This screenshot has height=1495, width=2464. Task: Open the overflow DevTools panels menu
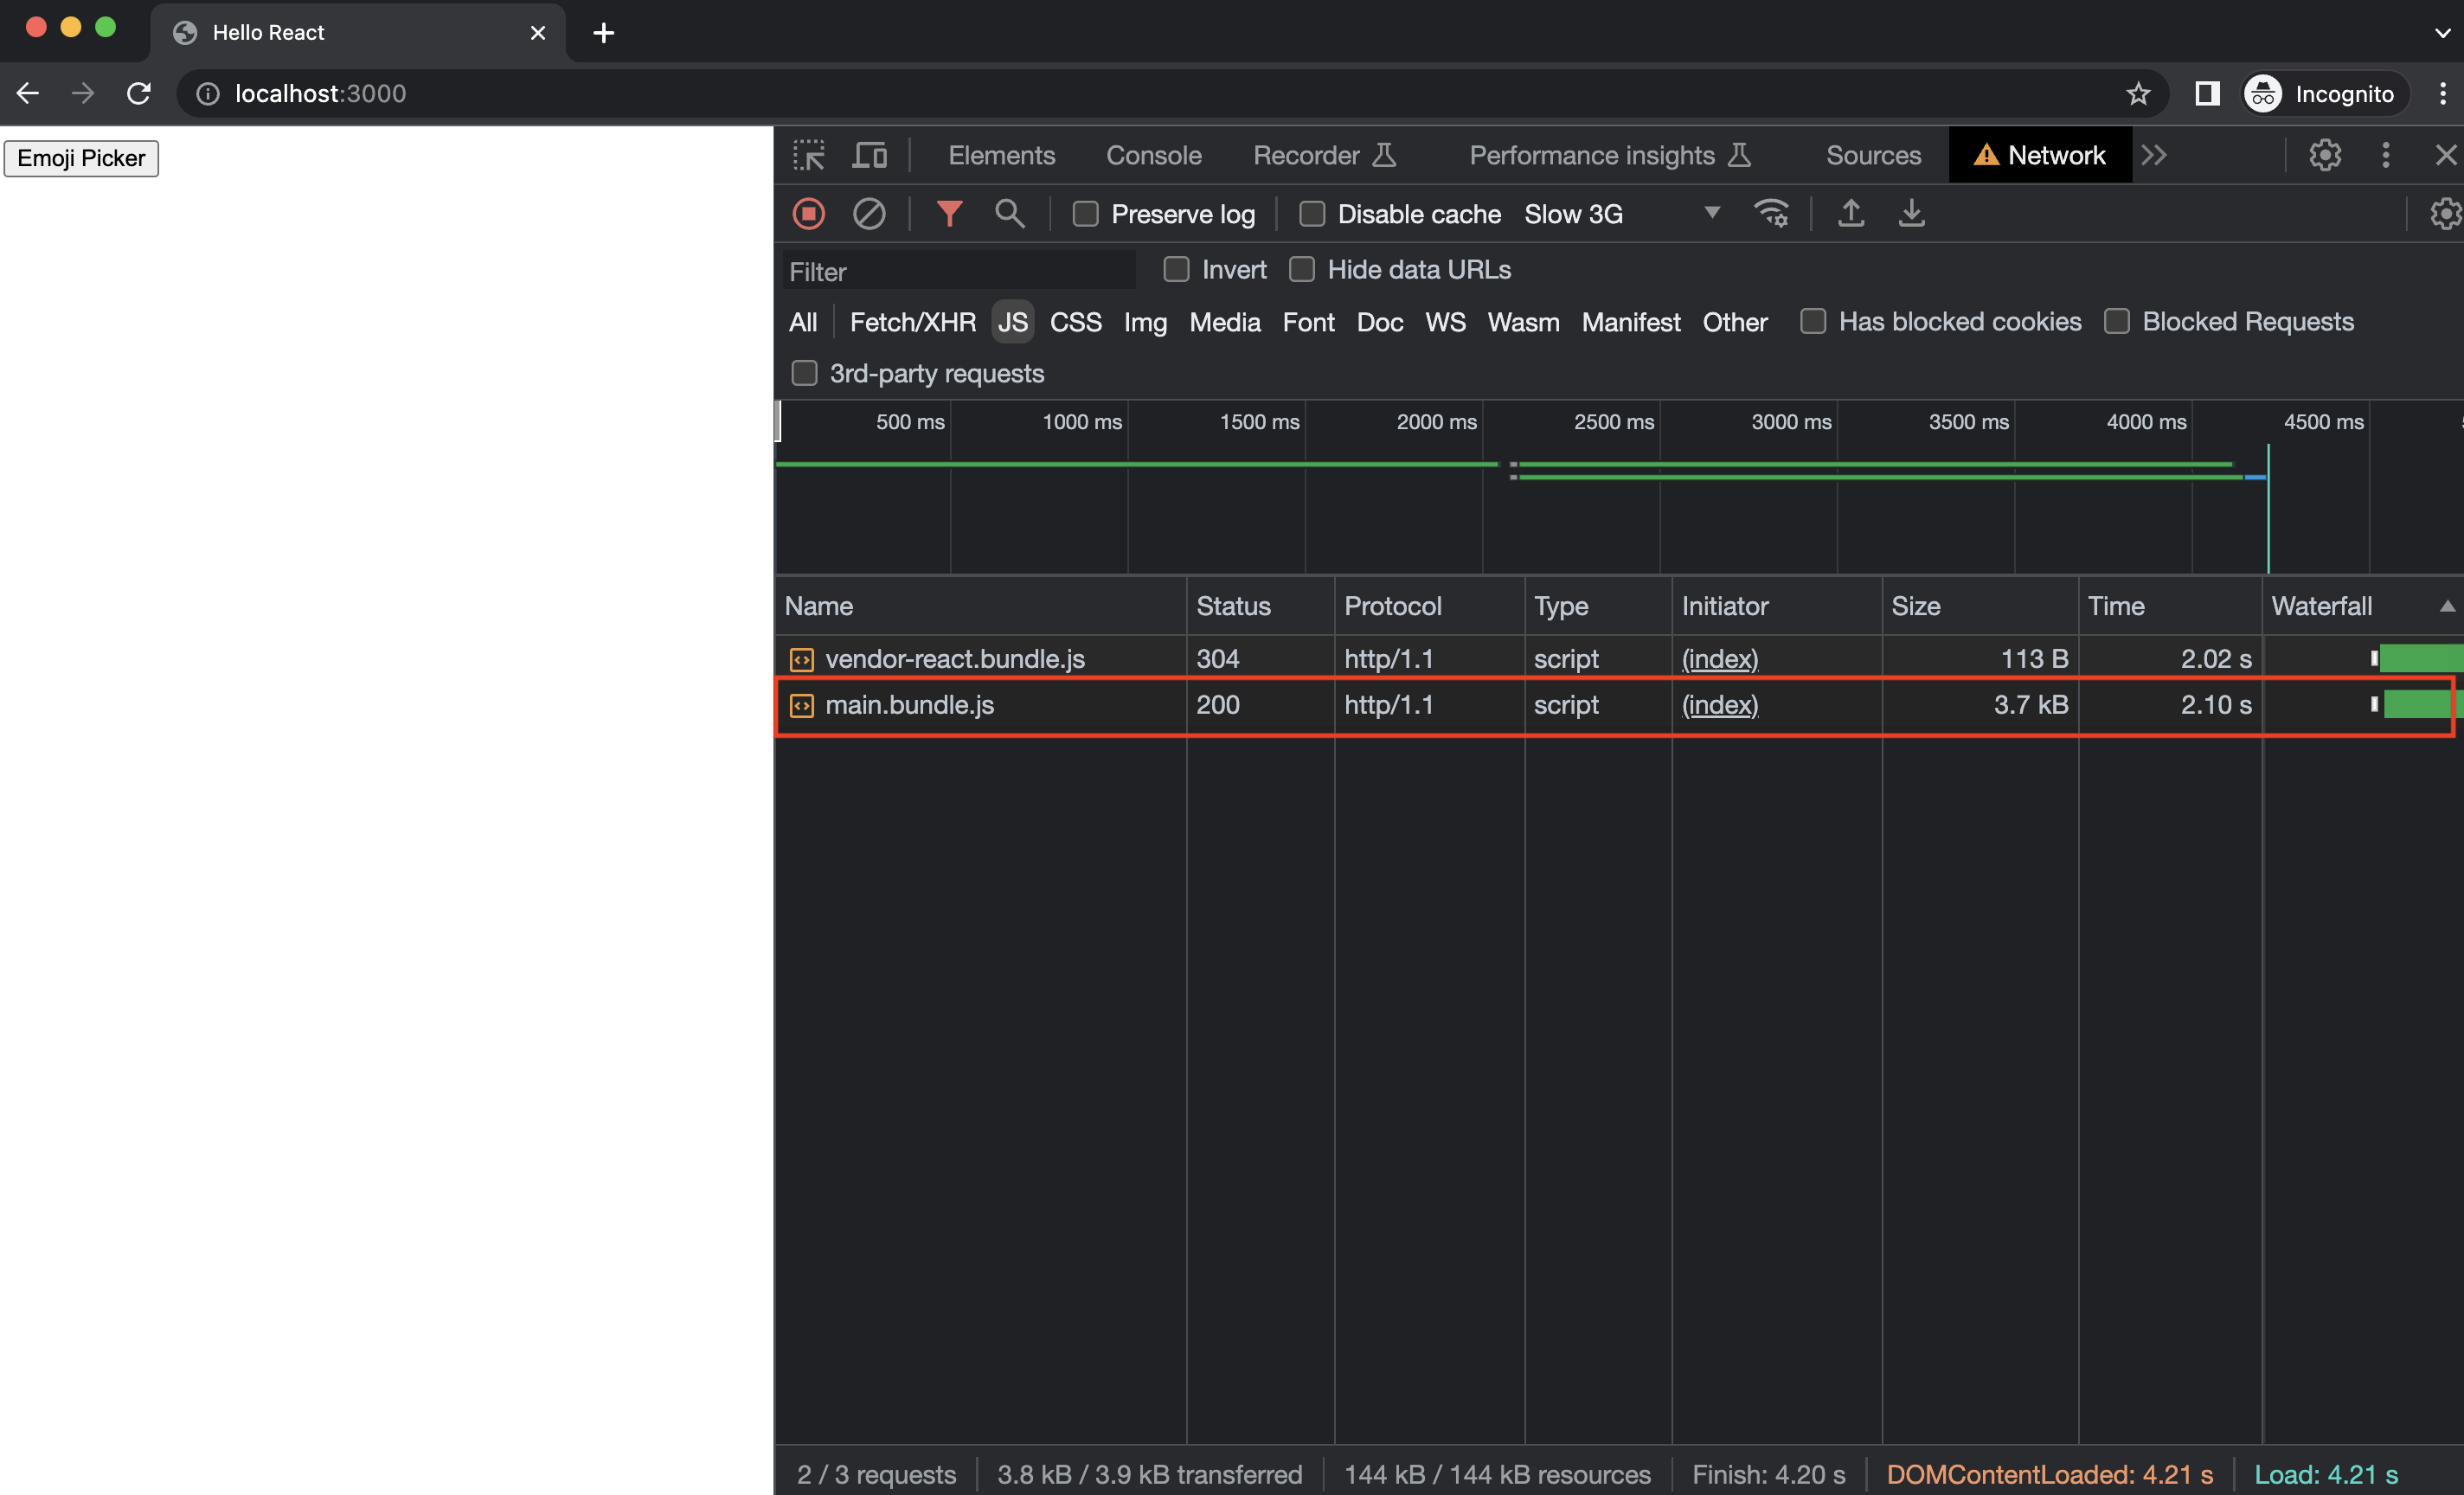click(x=2156, y=155)
